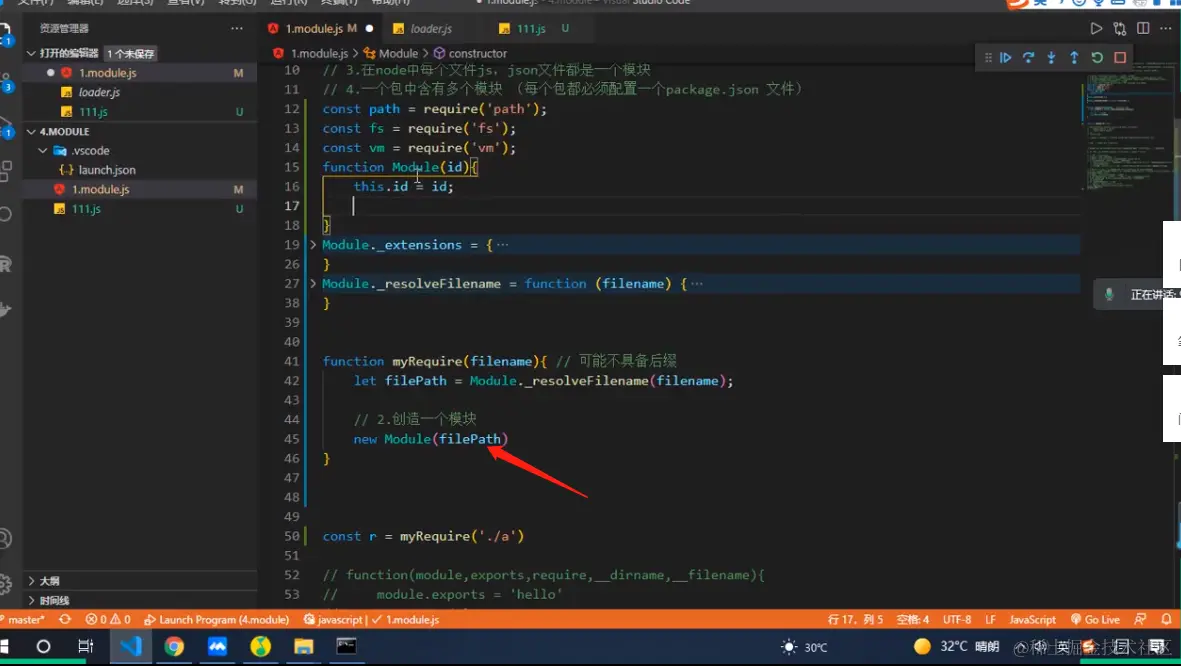Click line number 45 in the gutter
This screenshot has width=1181, height=666.
[x=291, y=438]
